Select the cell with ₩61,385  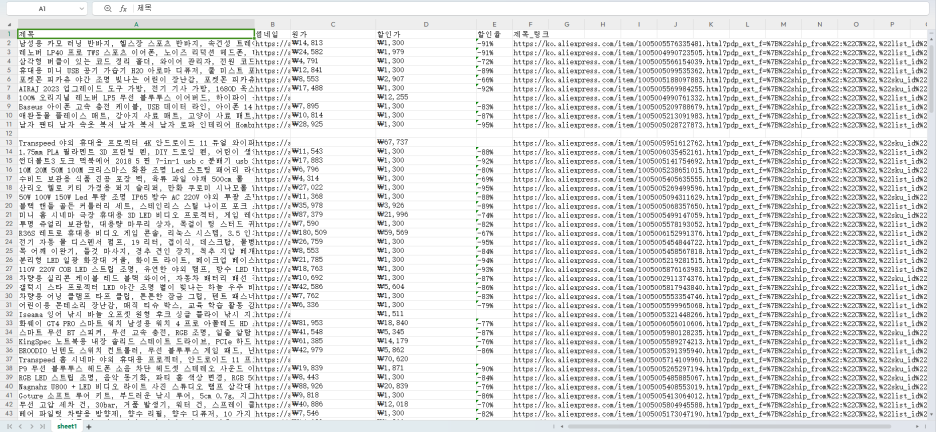(333, 341)
